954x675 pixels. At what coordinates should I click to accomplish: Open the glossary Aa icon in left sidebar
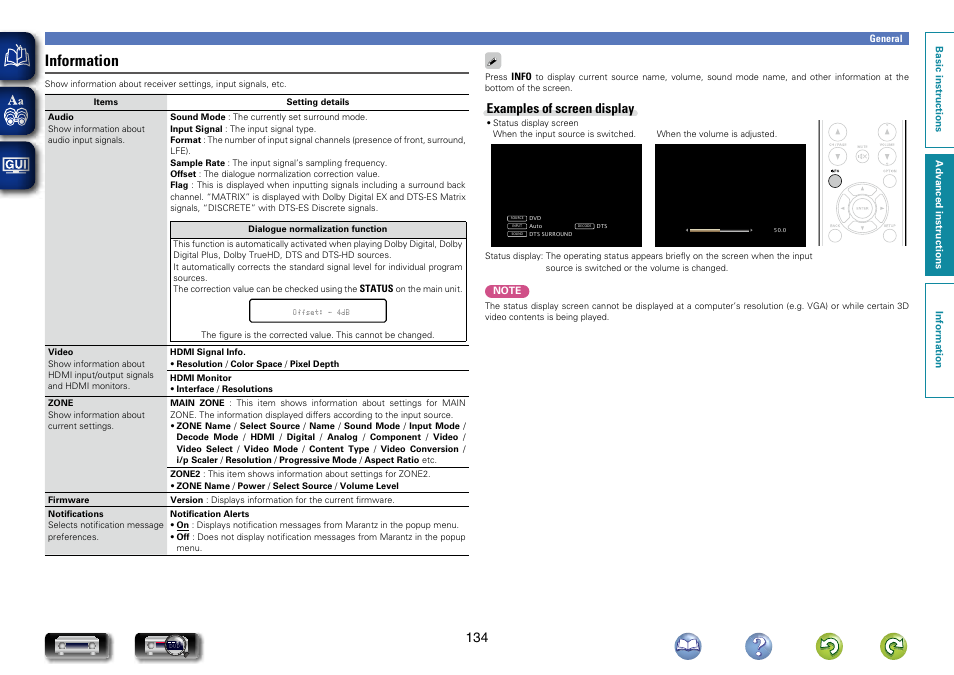[x=17, y=110]
